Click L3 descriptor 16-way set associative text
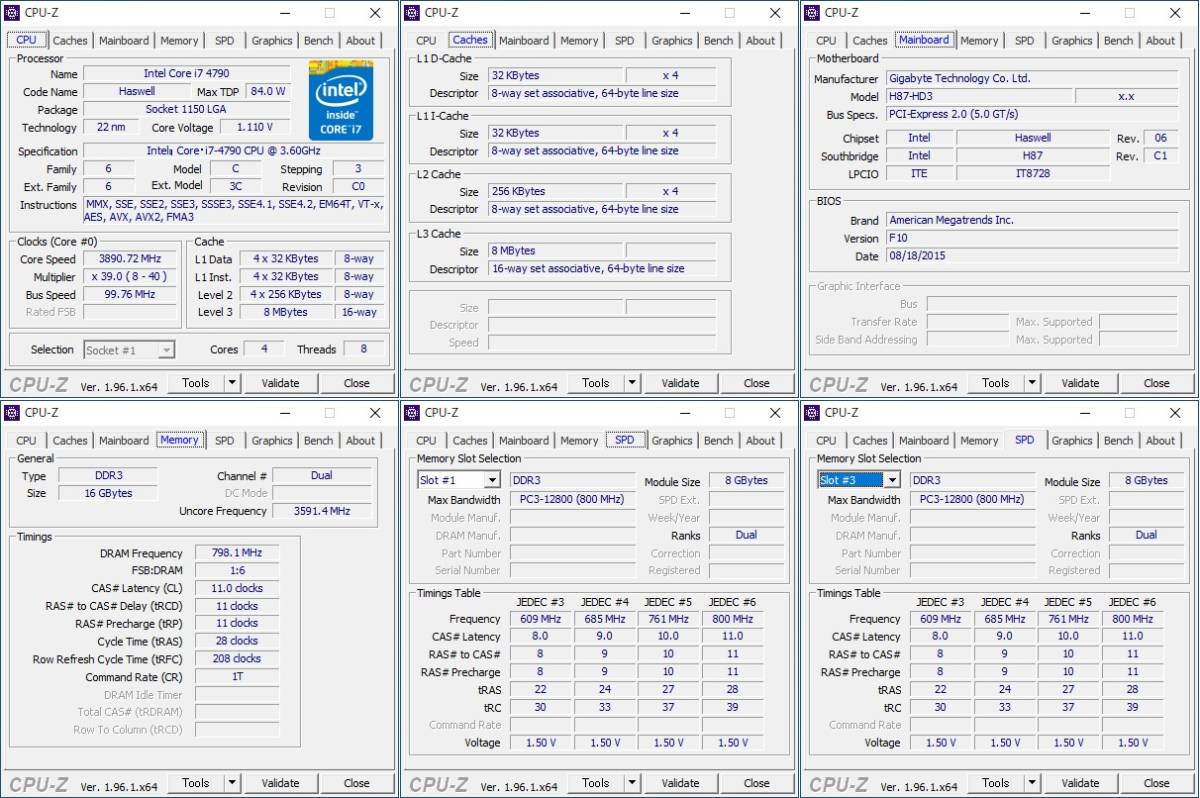Image resolution: width=1200 pixels, height=798 pixels. pos(602,269)
